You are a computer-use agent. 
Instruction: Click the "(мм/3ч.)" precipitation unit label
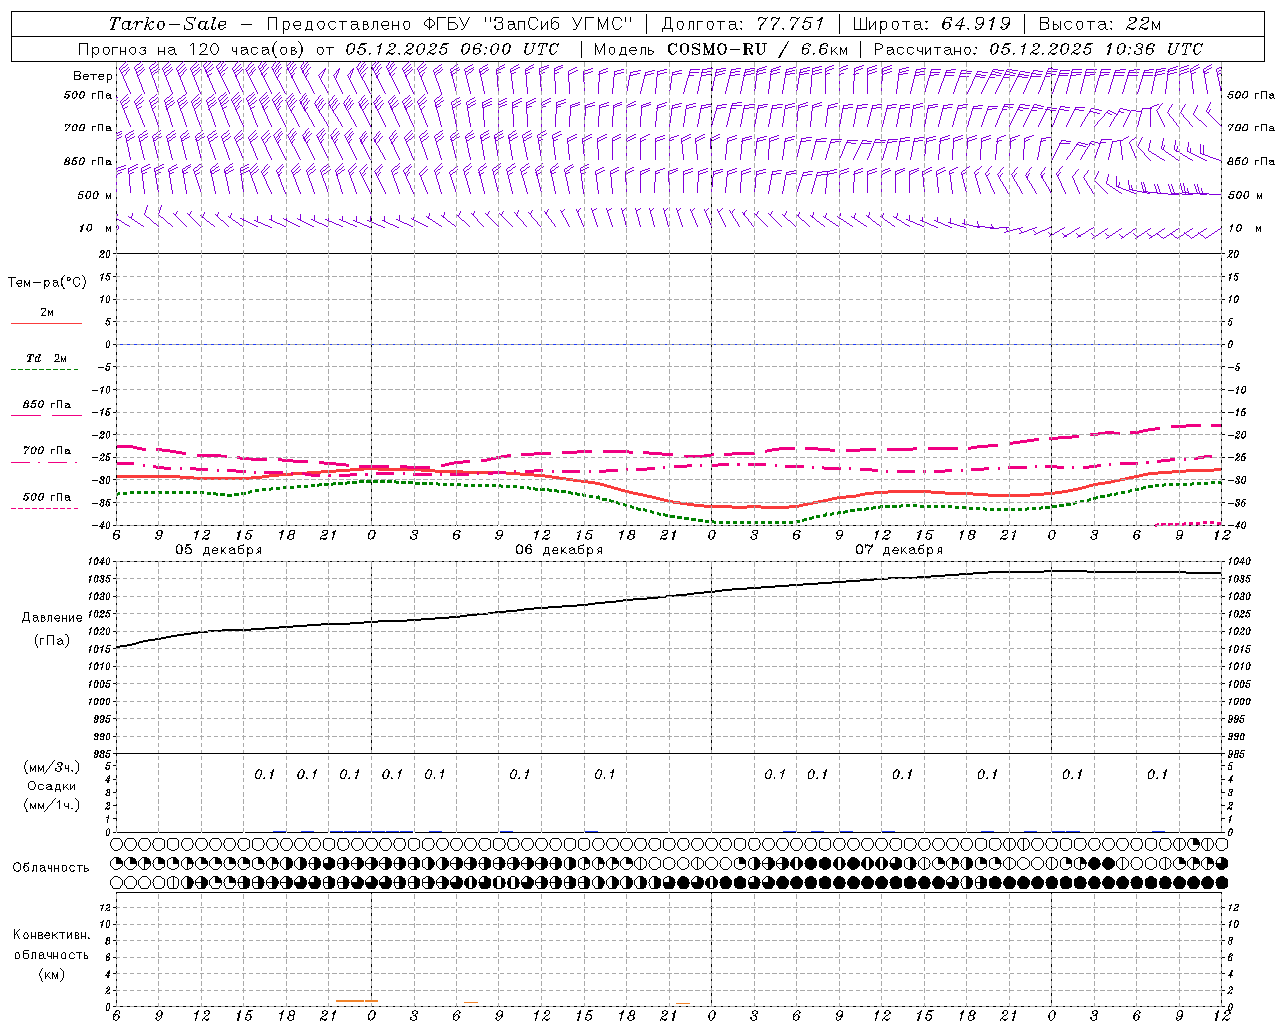point(52,767)
